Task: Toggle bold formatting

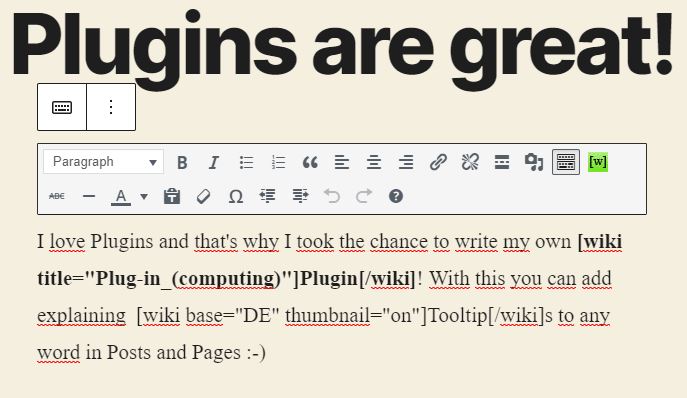Action: tap(182, 162)
